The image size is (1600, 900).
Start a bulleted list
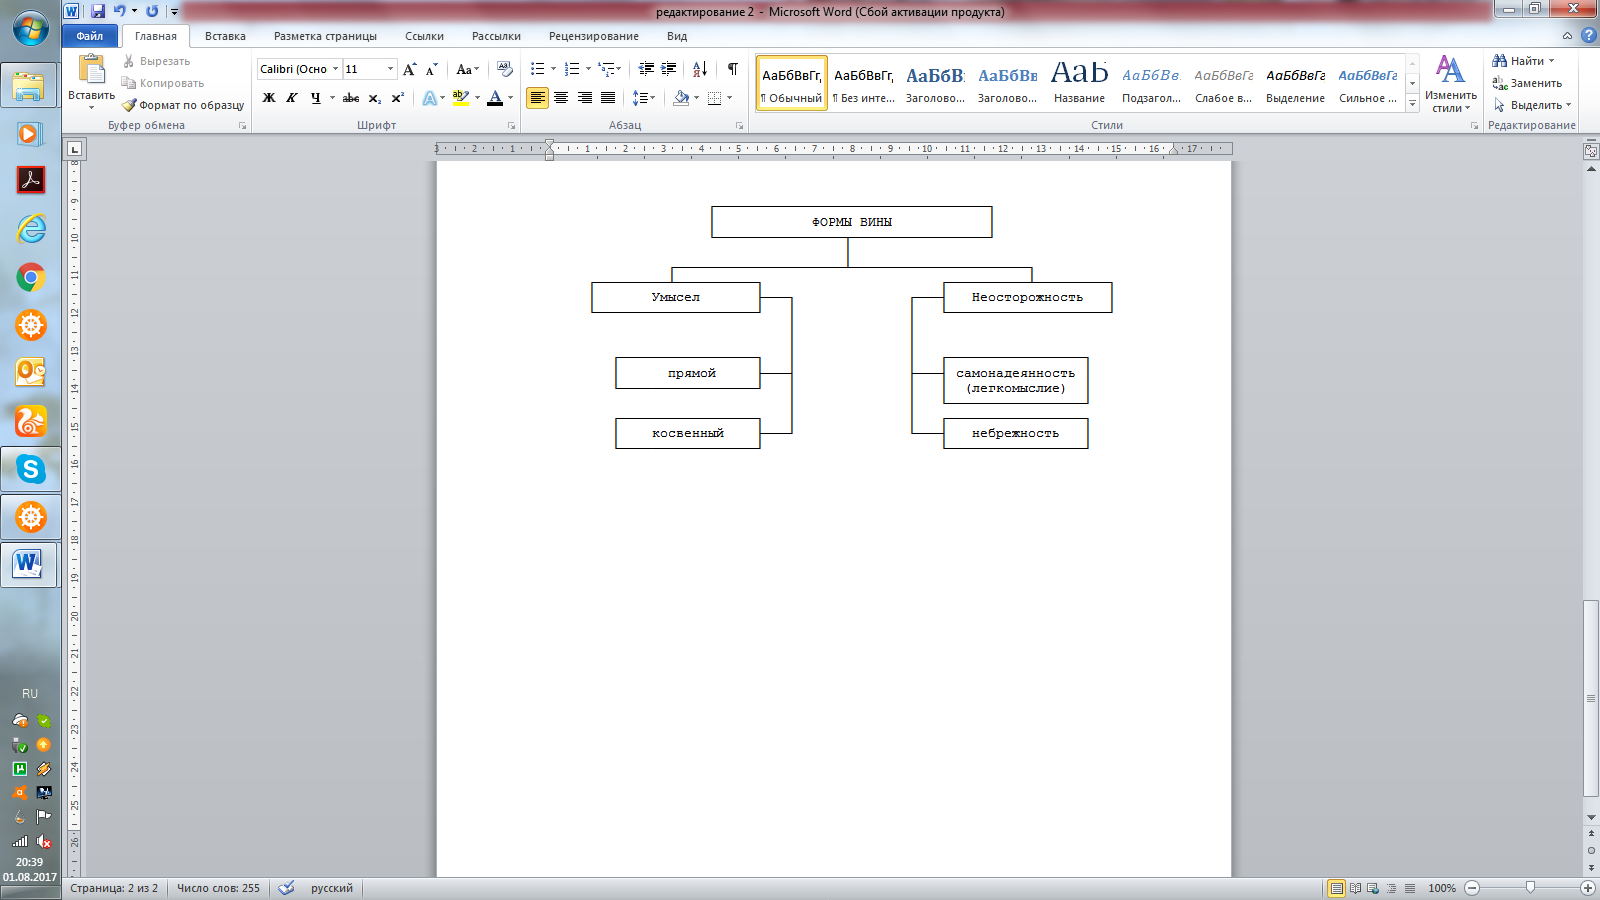point(537,69)
